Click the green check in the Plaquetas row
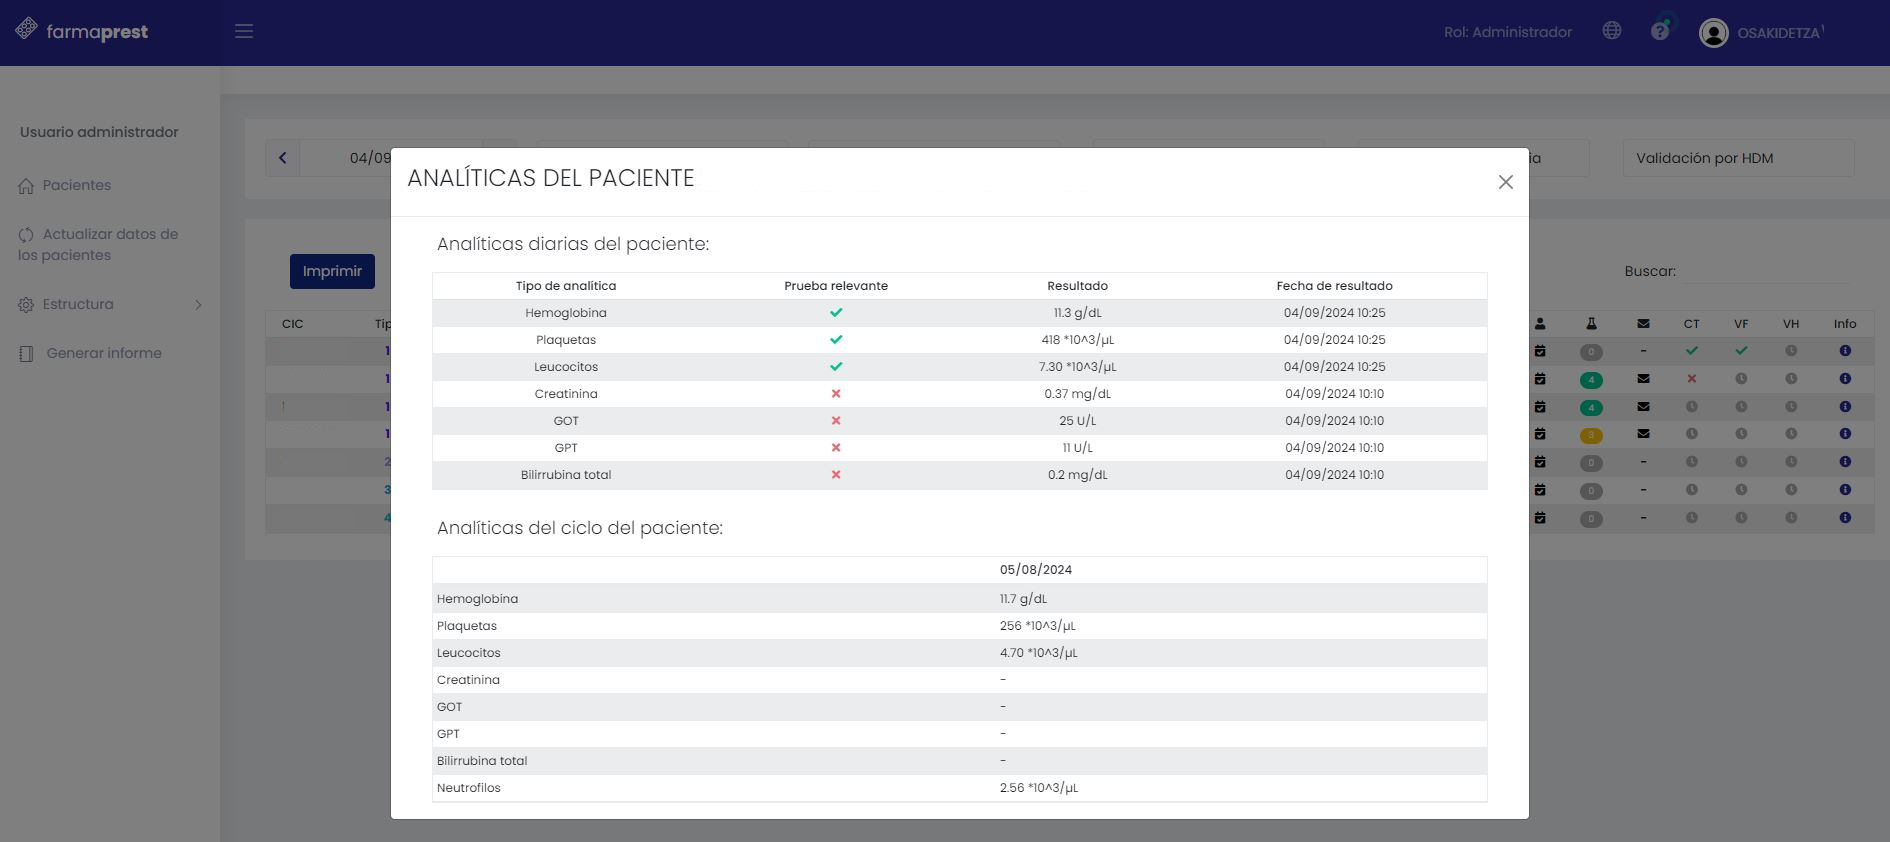Viewport: 1890px width, 842px height. [x=836, y=340]
